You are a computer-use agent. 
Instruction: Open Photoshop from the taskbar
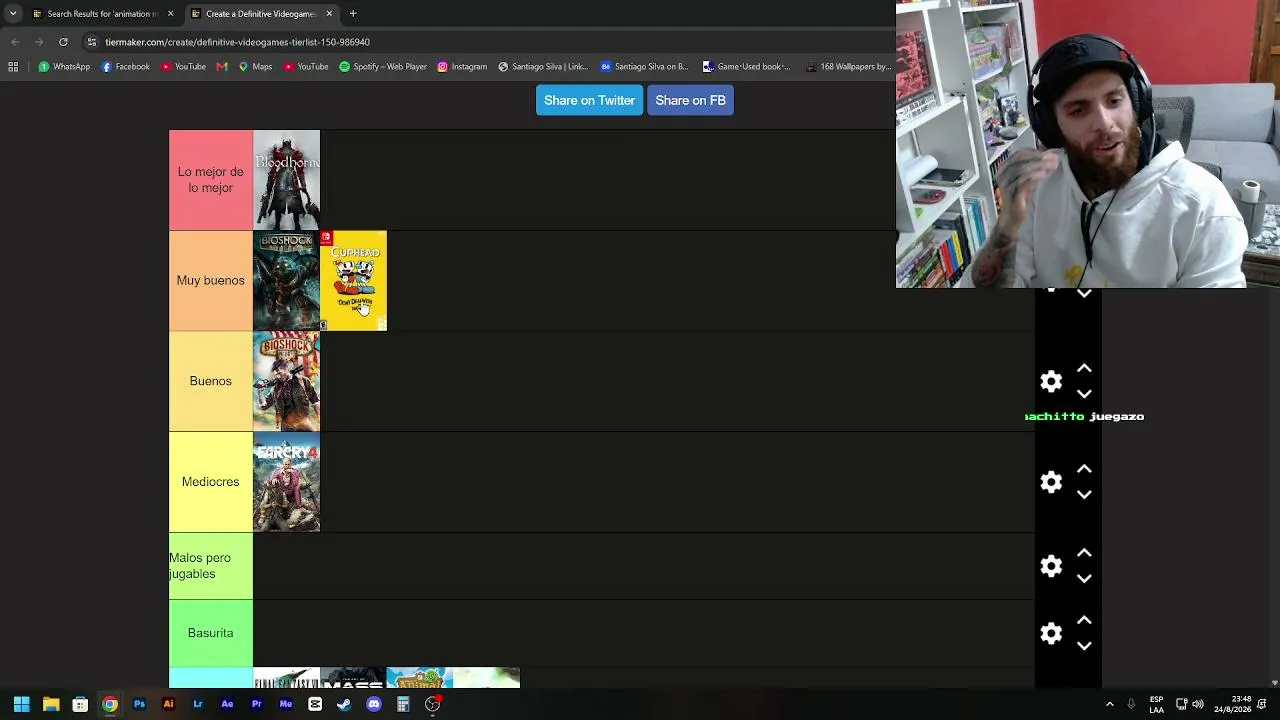coord(139,704)
